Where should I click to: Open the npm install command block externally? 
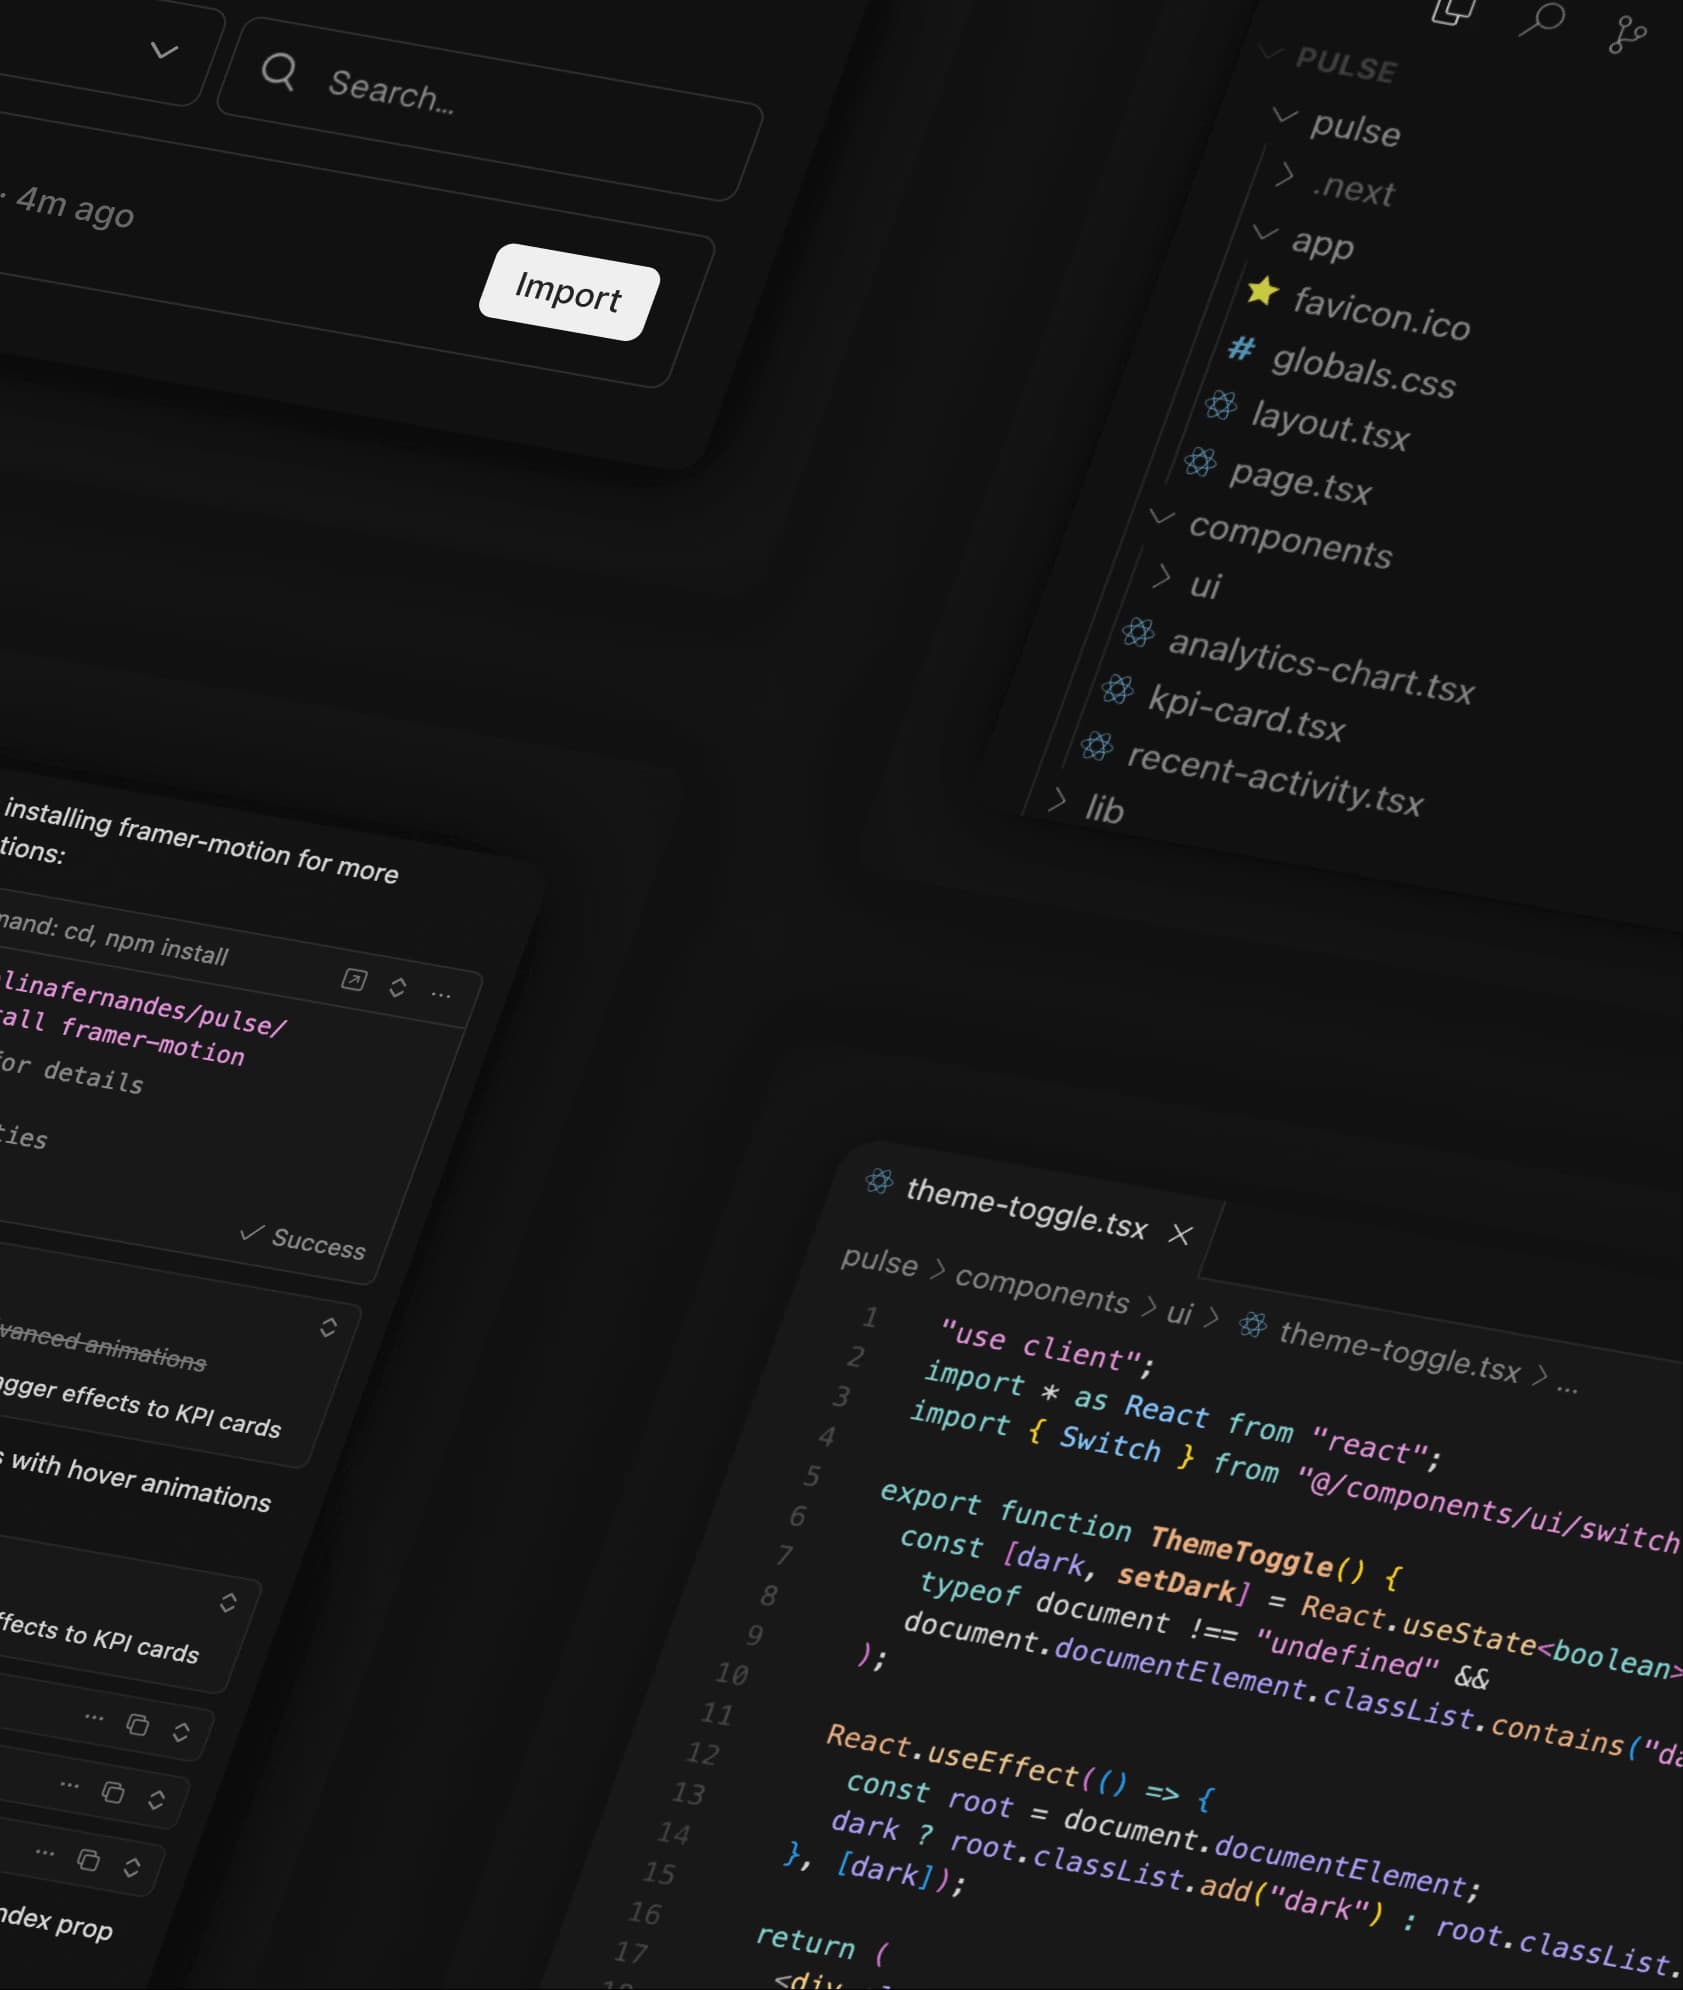pyautogui.click(x=354, y=979)
